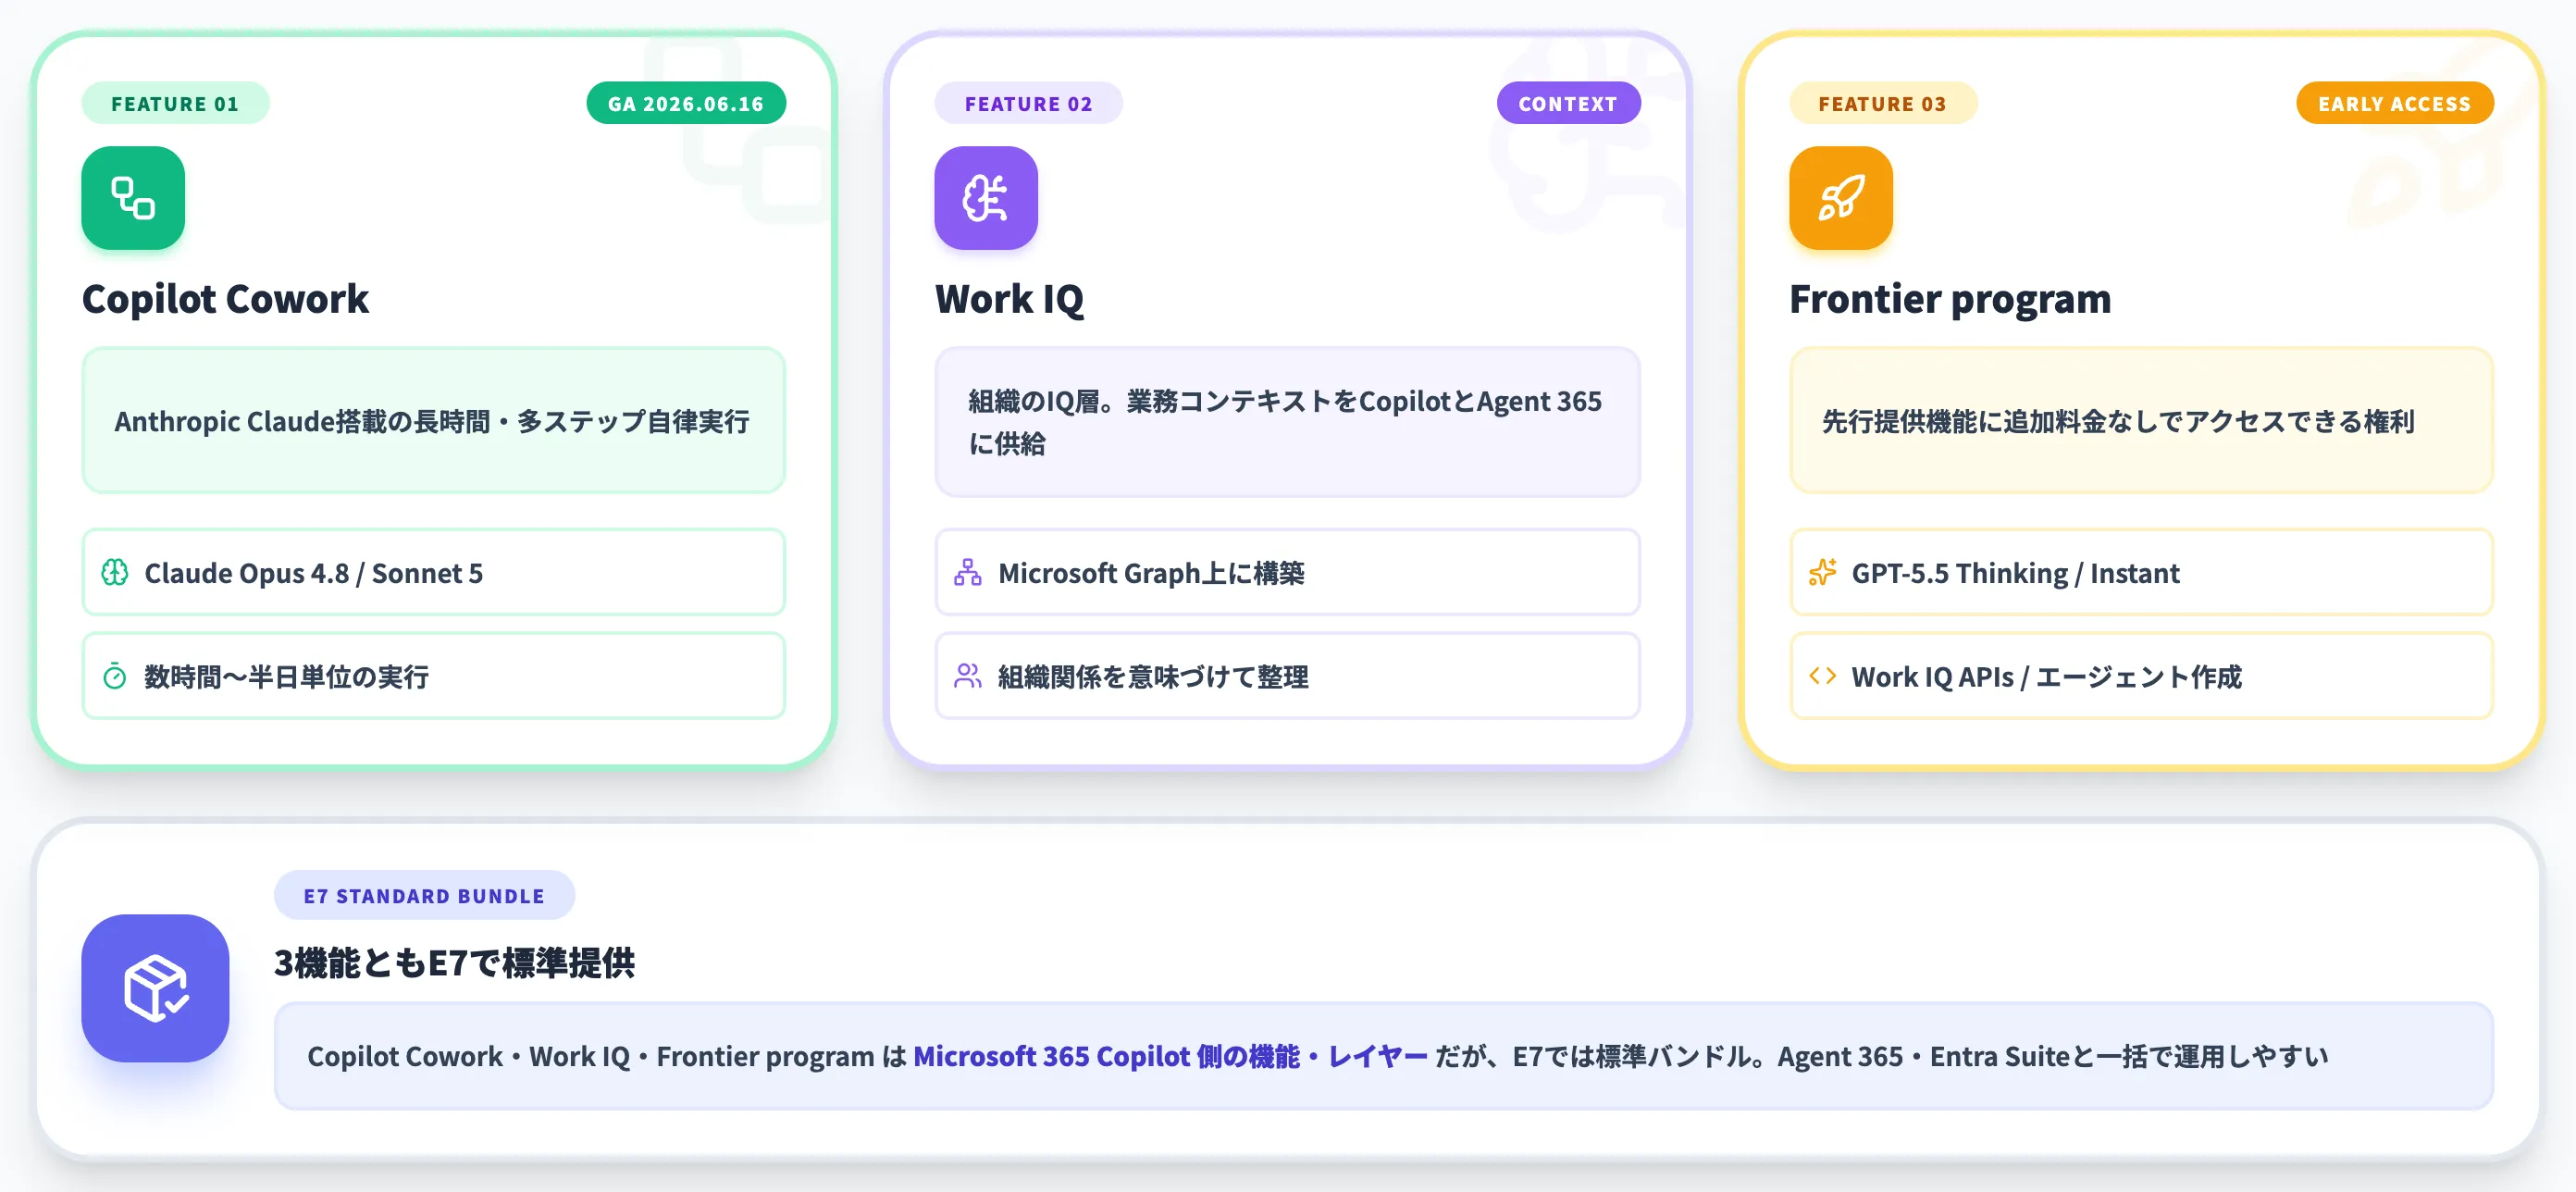Select the EARLY ACCESS badge
Screen dimensions: 2576x1192
point(2395,104)
